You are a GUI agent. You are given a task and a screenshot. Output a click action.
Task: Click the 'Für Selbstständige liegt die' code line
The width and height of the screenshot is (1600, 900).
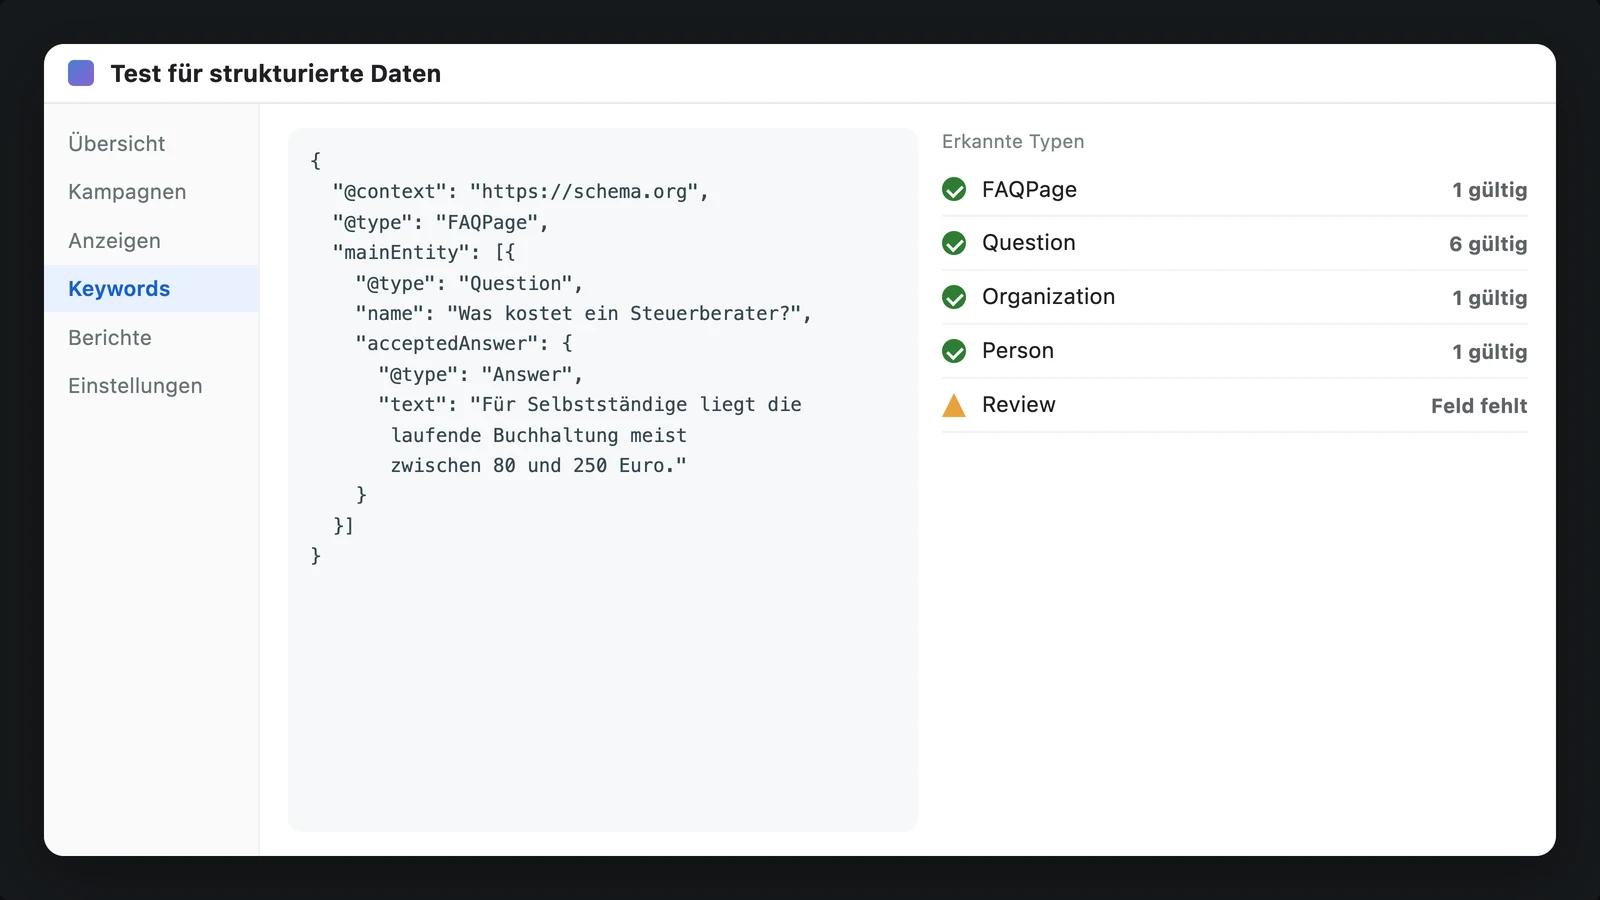pyautogui.click(x=590, y=405)
